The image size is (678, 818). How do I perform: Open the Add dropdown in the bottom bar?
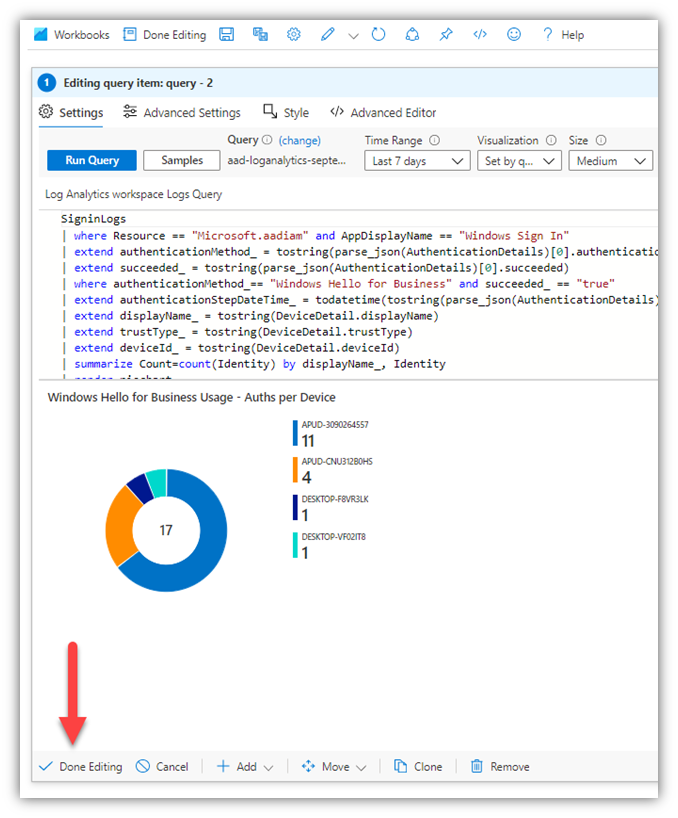tap(245, 766)
